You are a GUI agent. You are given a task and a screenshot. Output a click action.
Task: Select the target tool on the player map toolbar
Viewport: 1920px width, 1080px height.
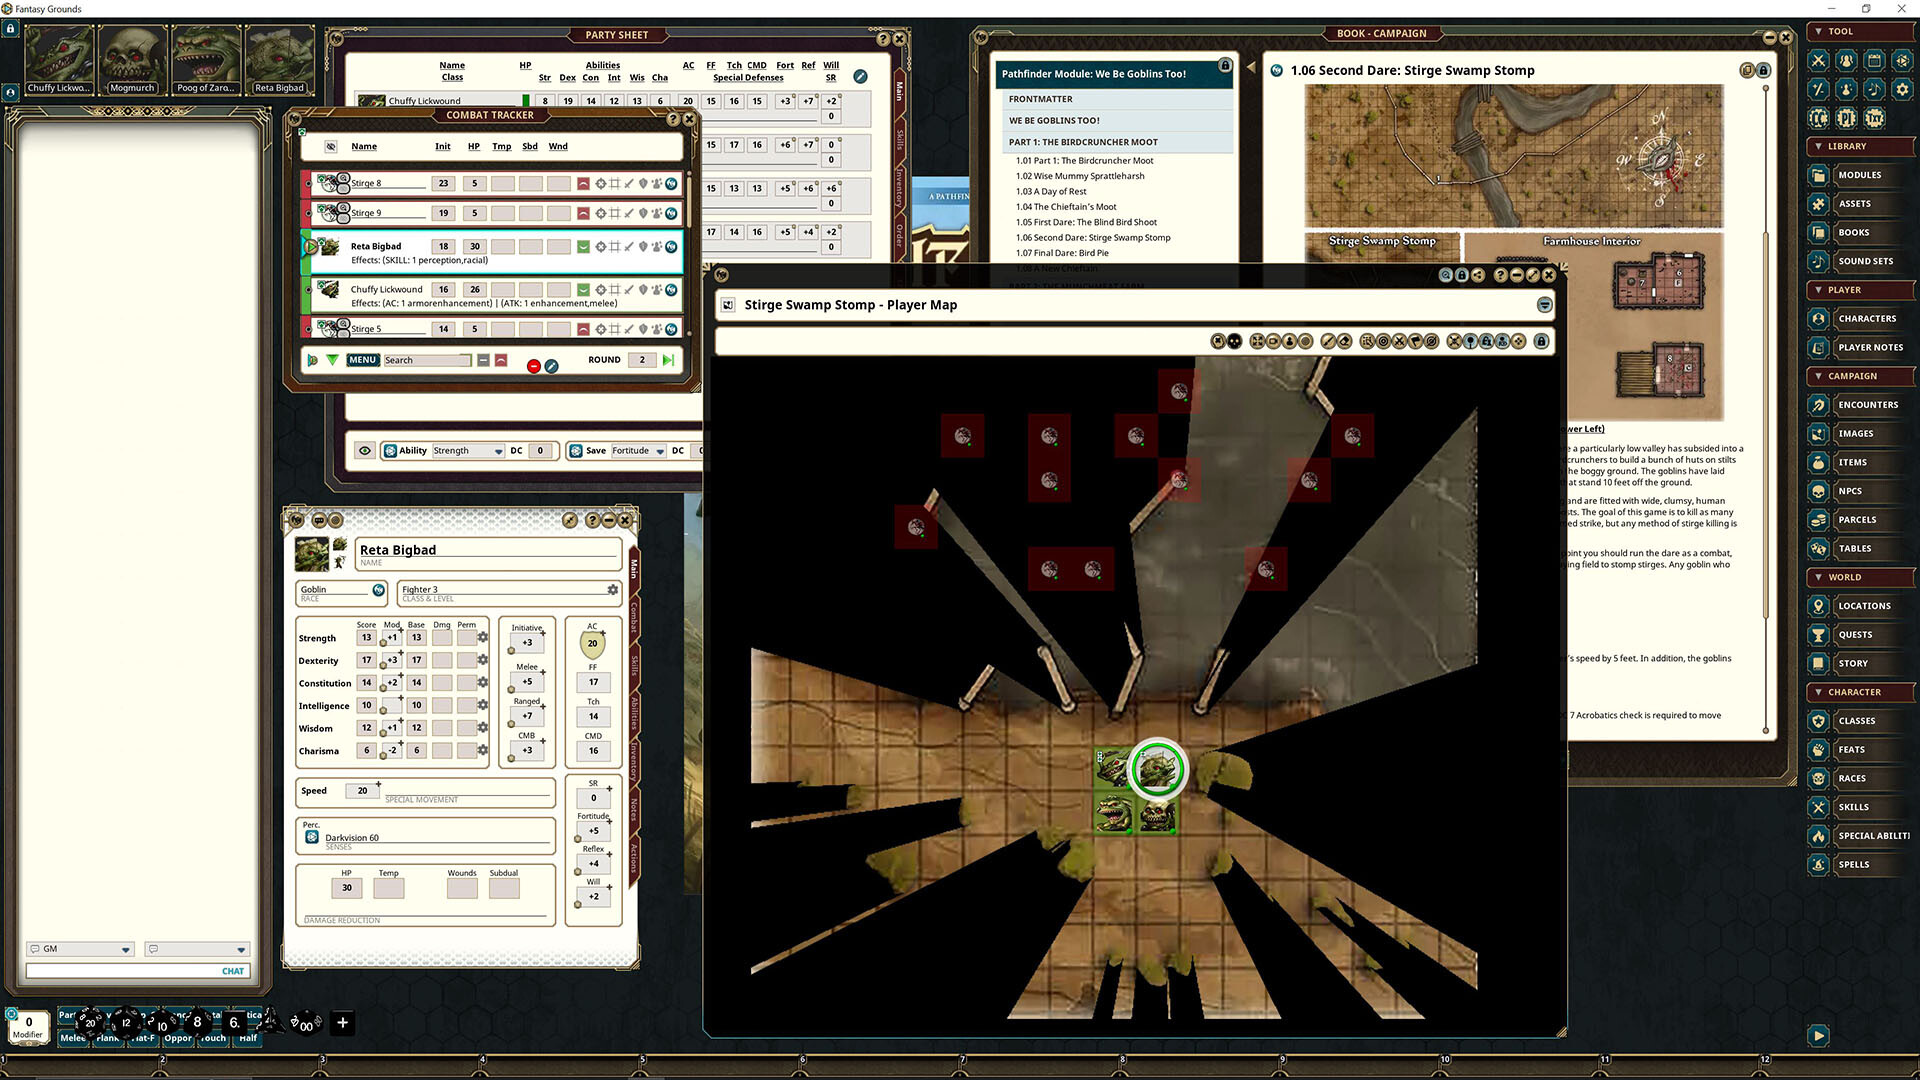point(1383,341)
